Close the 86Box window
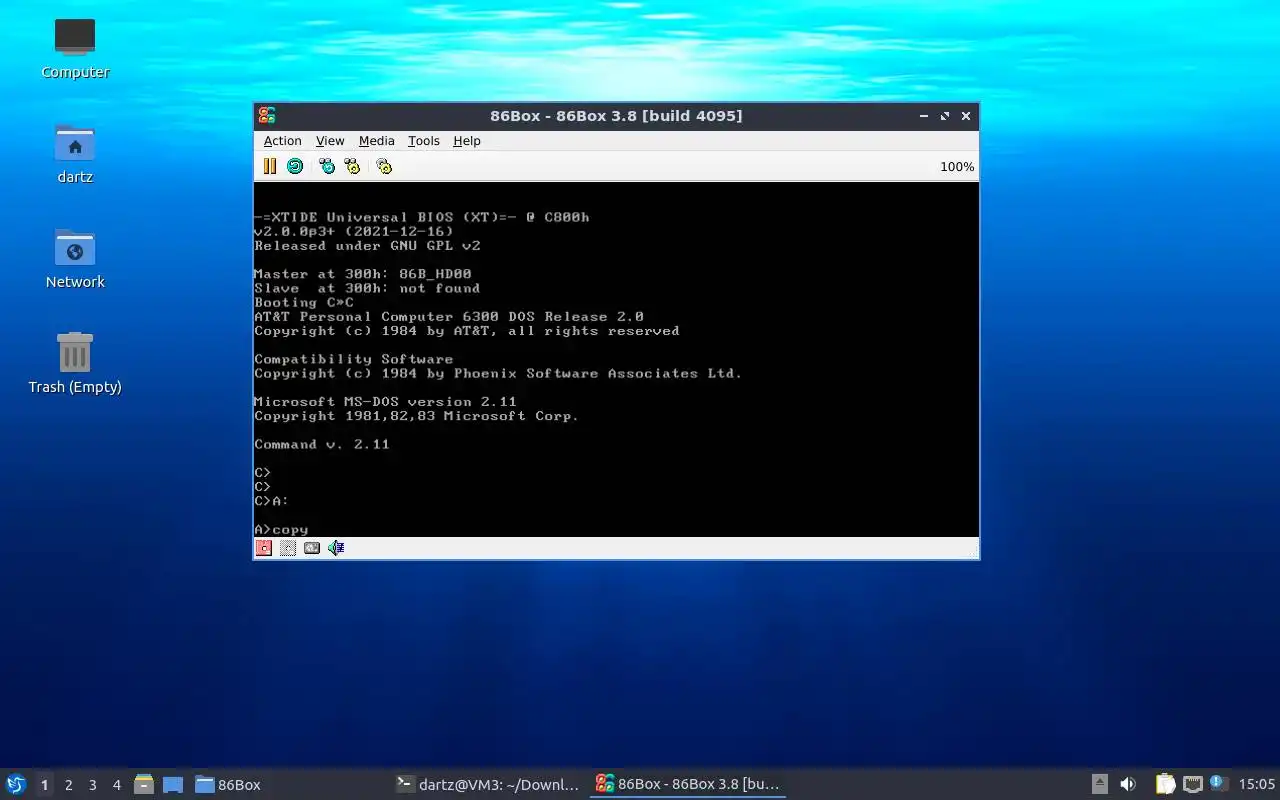 click(966, 116)
